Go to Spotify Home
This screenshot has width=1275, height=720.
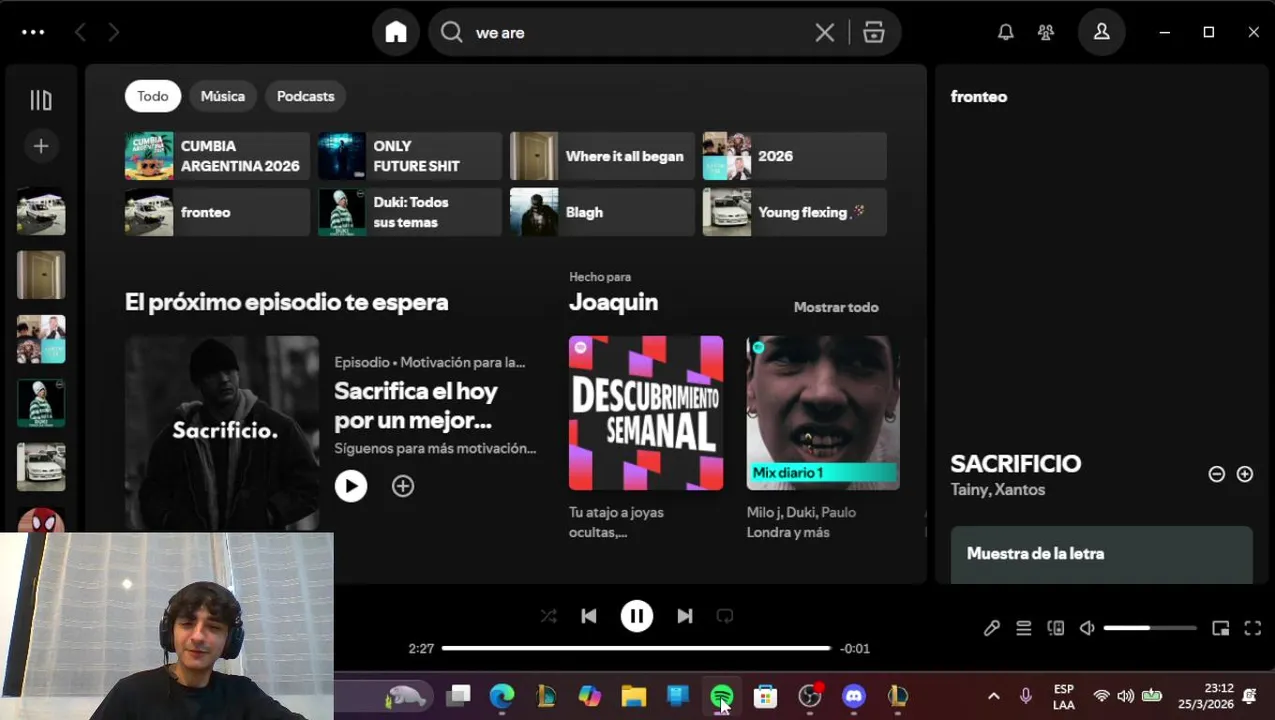[396, 33]
